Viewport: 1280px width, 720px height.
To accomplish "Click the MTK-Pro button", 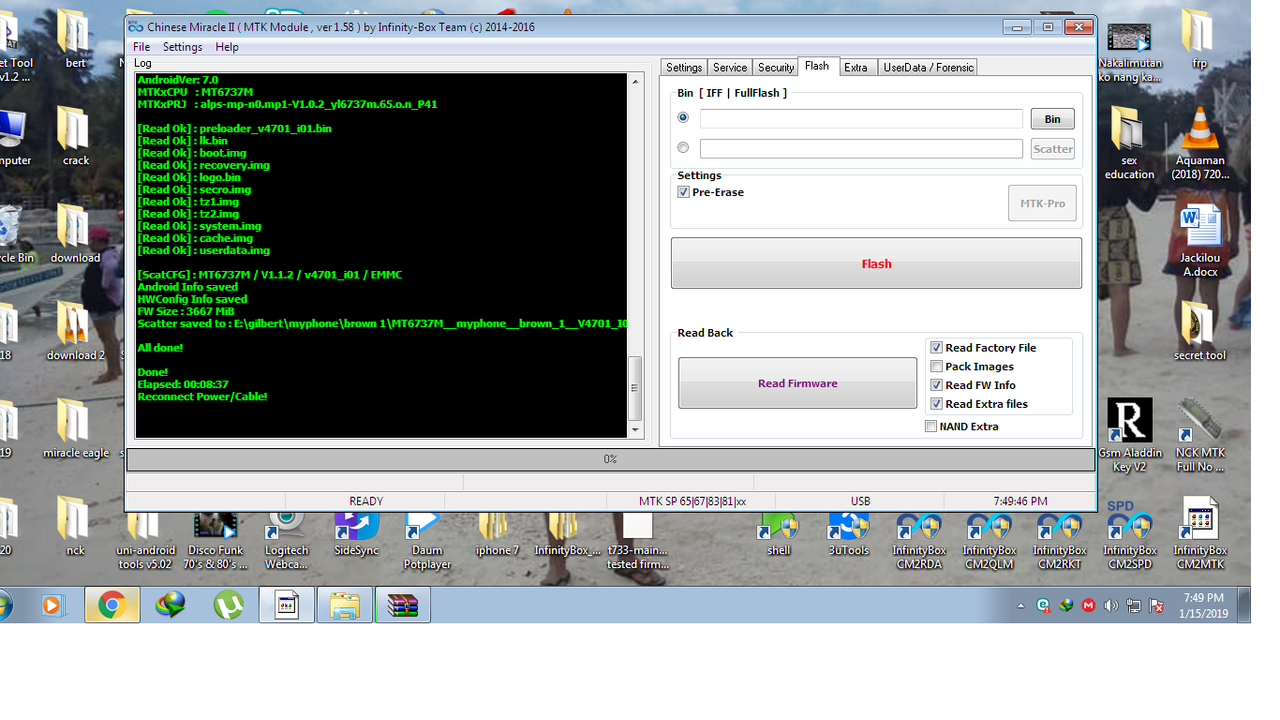I will point(1042,203).
